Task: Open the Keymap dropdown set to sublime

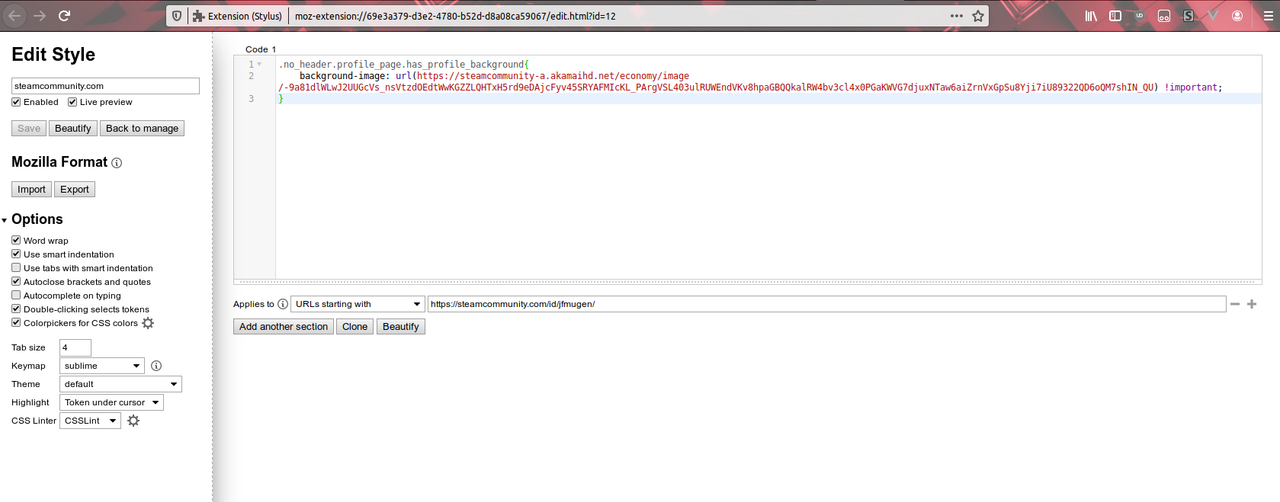Action: [x=103, y=366]
